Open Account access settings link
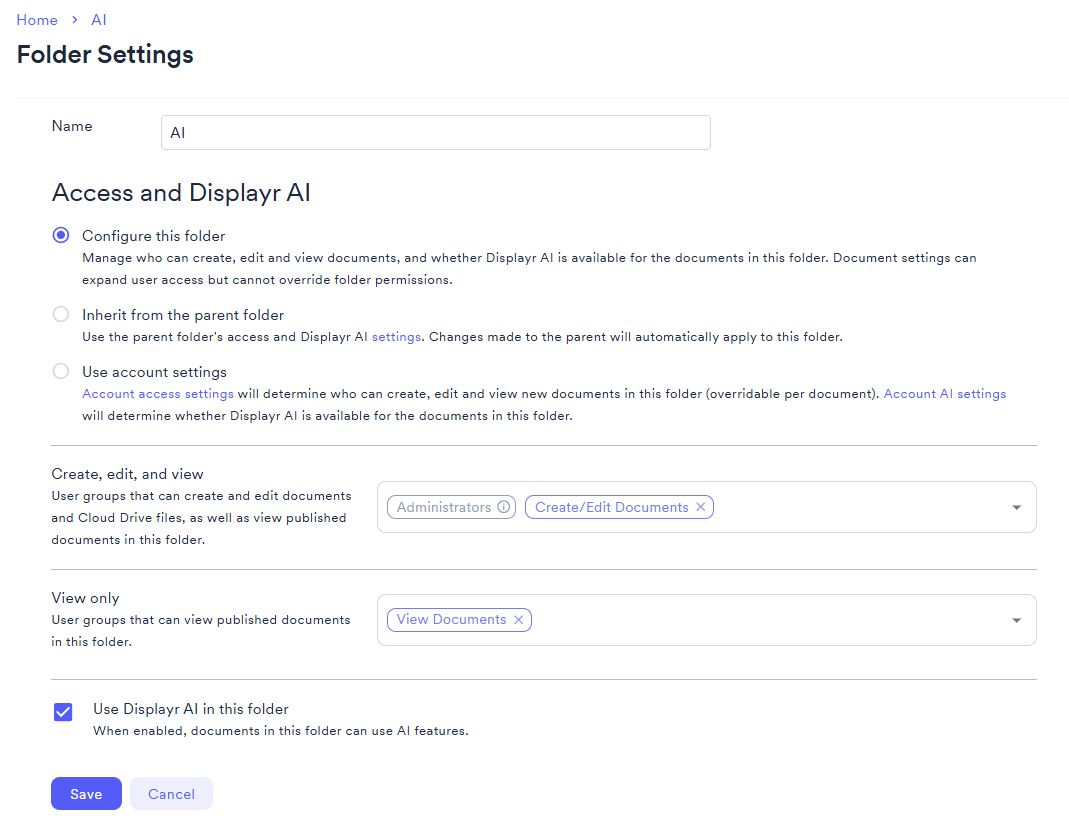The width and height of the screenshot is (1069, 822). (x=157, y=394)
